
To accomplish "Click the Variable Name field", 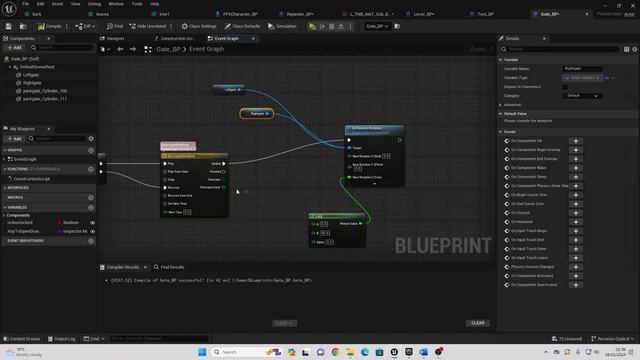I will click(582, 69).
